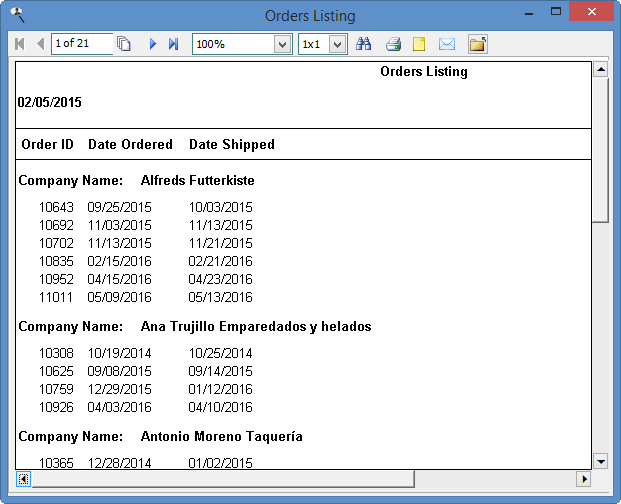Click the export folder icon in toolbar
This screenshot has width=621, height=504.
click(477, 44)
